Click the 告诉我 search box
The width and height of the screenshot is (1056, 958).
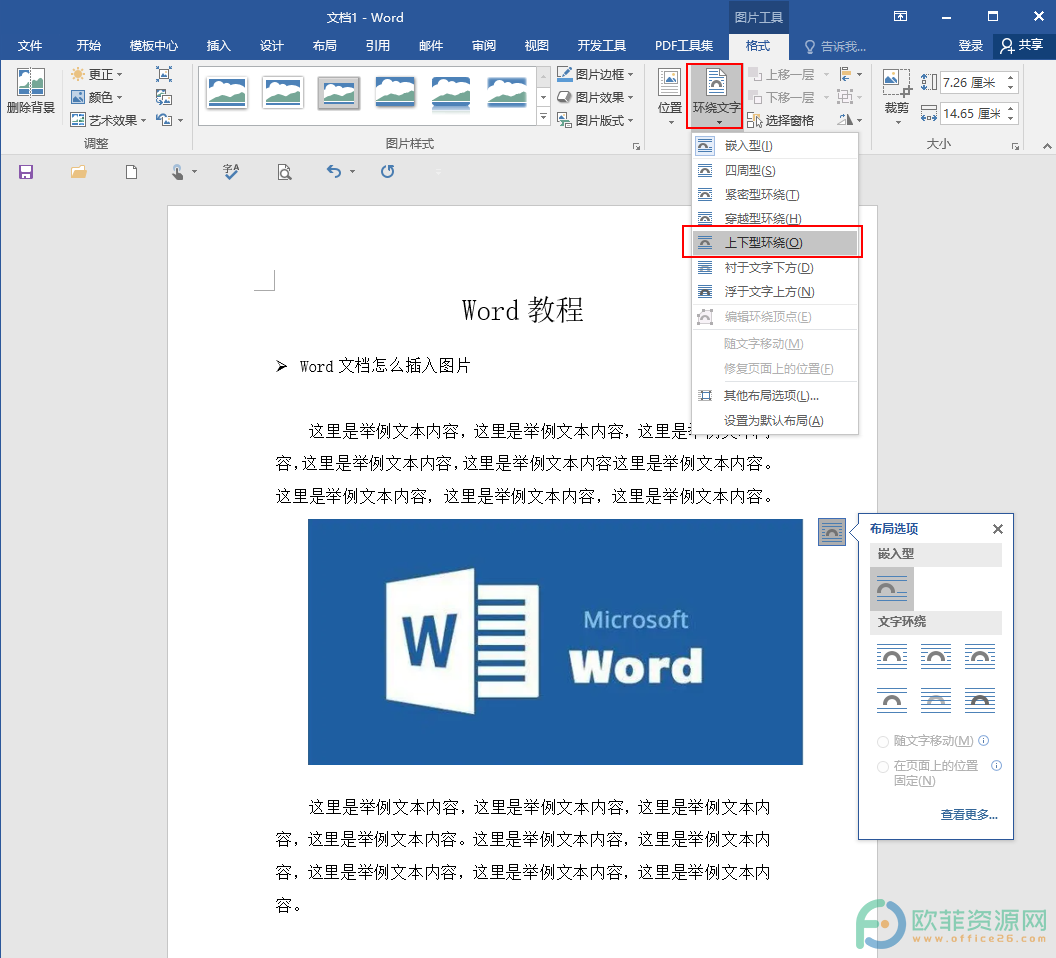[835, 46]
